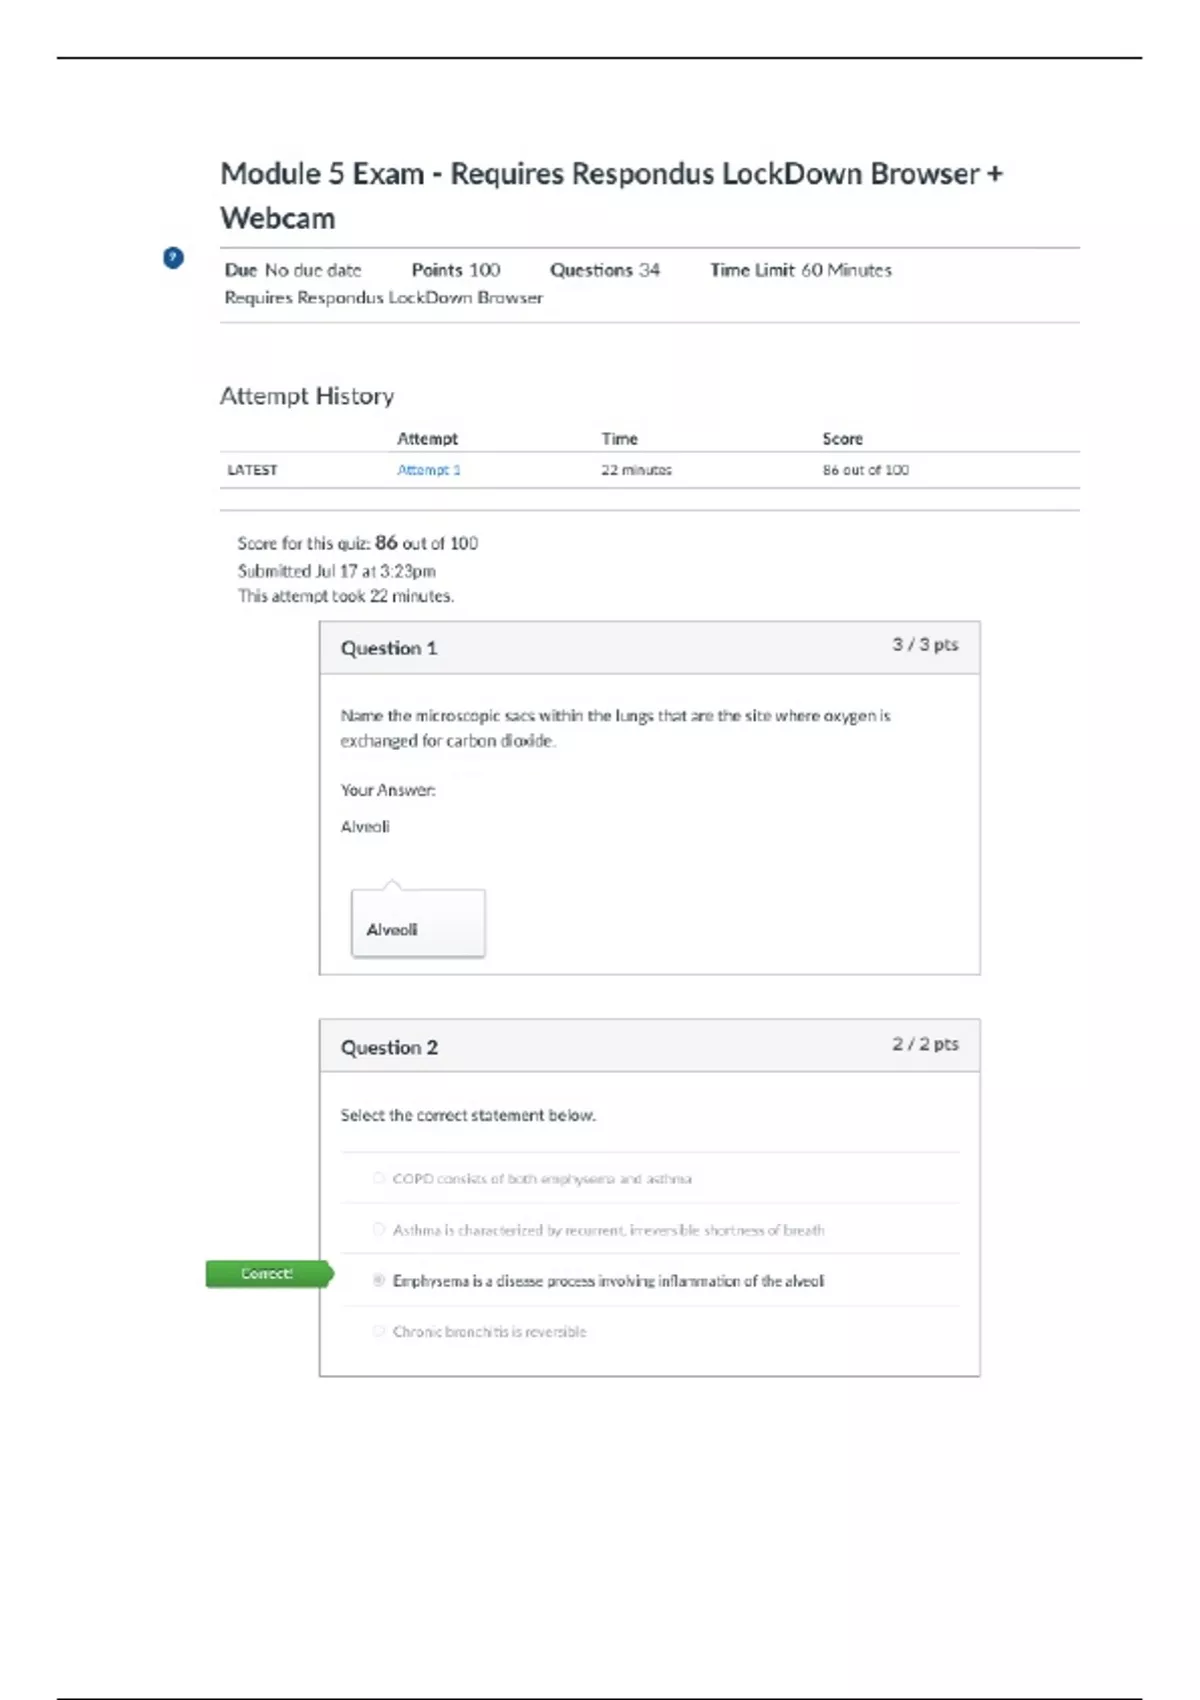Click the Time column header
Screen dimensions: 1200x1700
619,438
